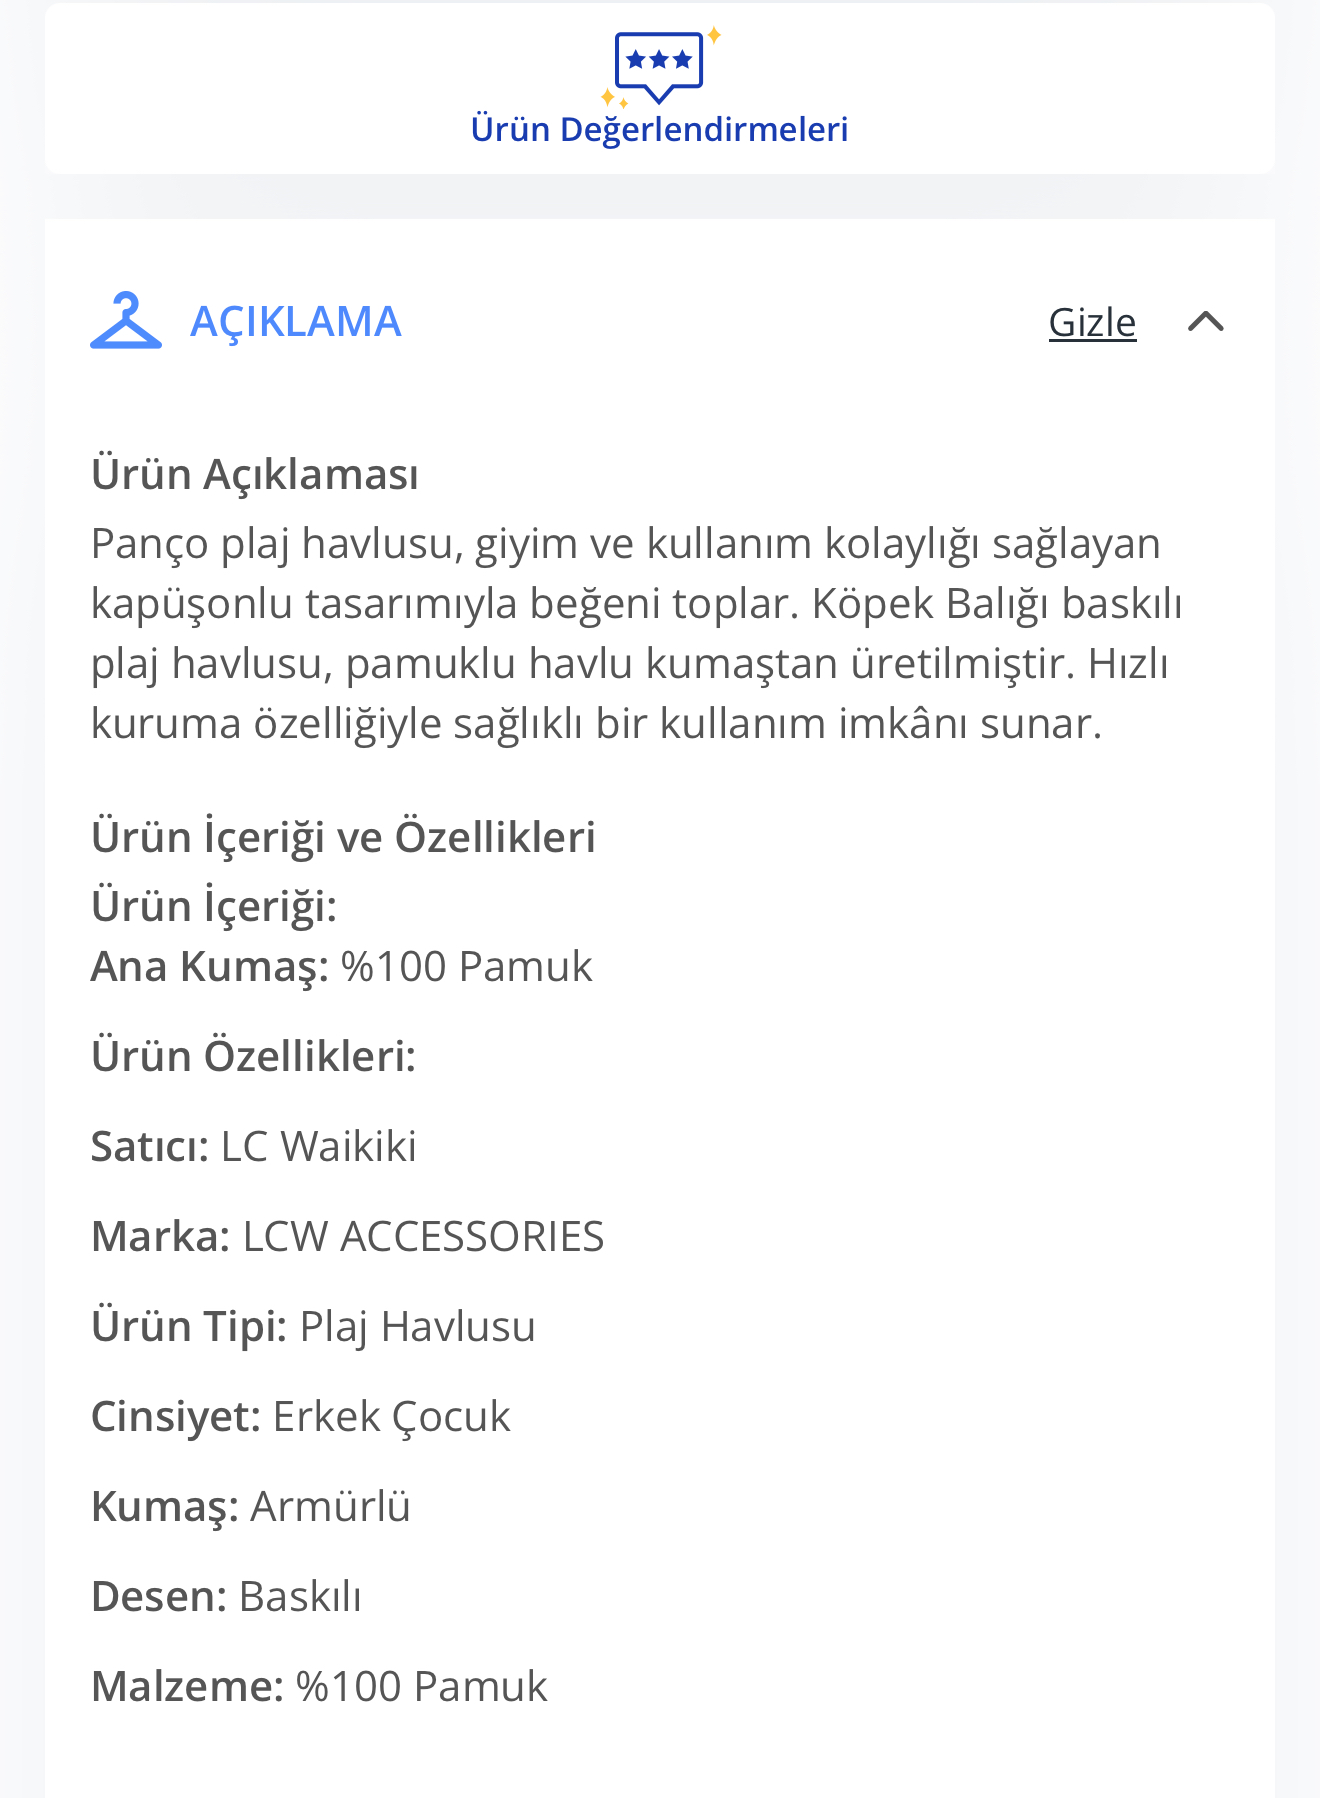1320x1798 pixels.
Task: Collapse the AÇIKLAMA section header
Action: [659, 322]
